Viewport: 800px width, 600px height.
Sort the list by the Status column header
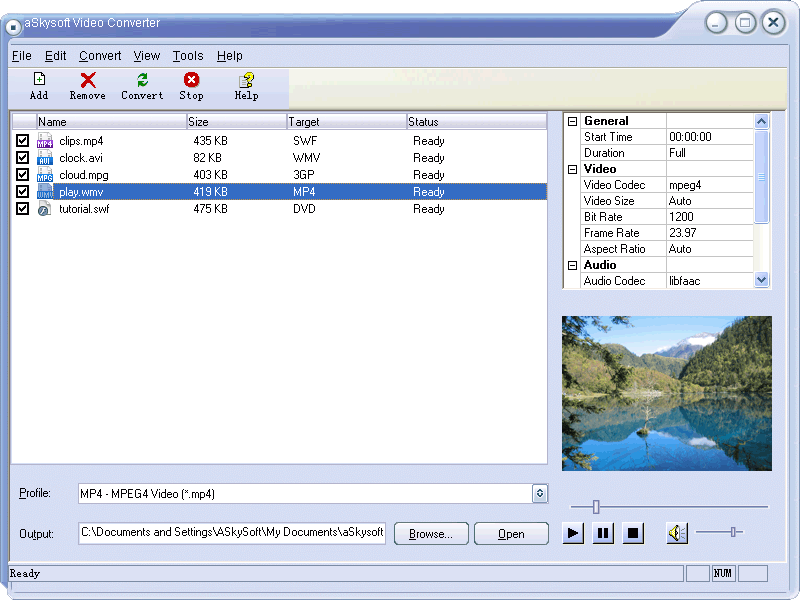[477, 121]
